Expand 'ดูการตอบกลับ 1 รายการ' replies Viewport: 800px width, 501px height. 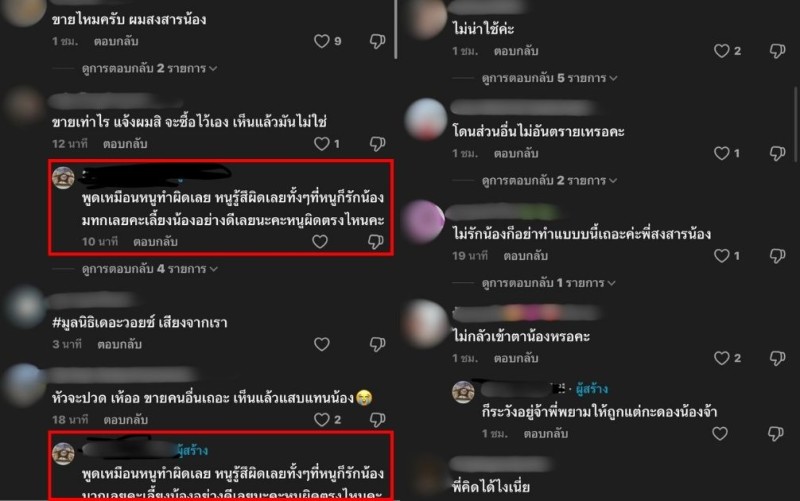[x=548, y=283]
